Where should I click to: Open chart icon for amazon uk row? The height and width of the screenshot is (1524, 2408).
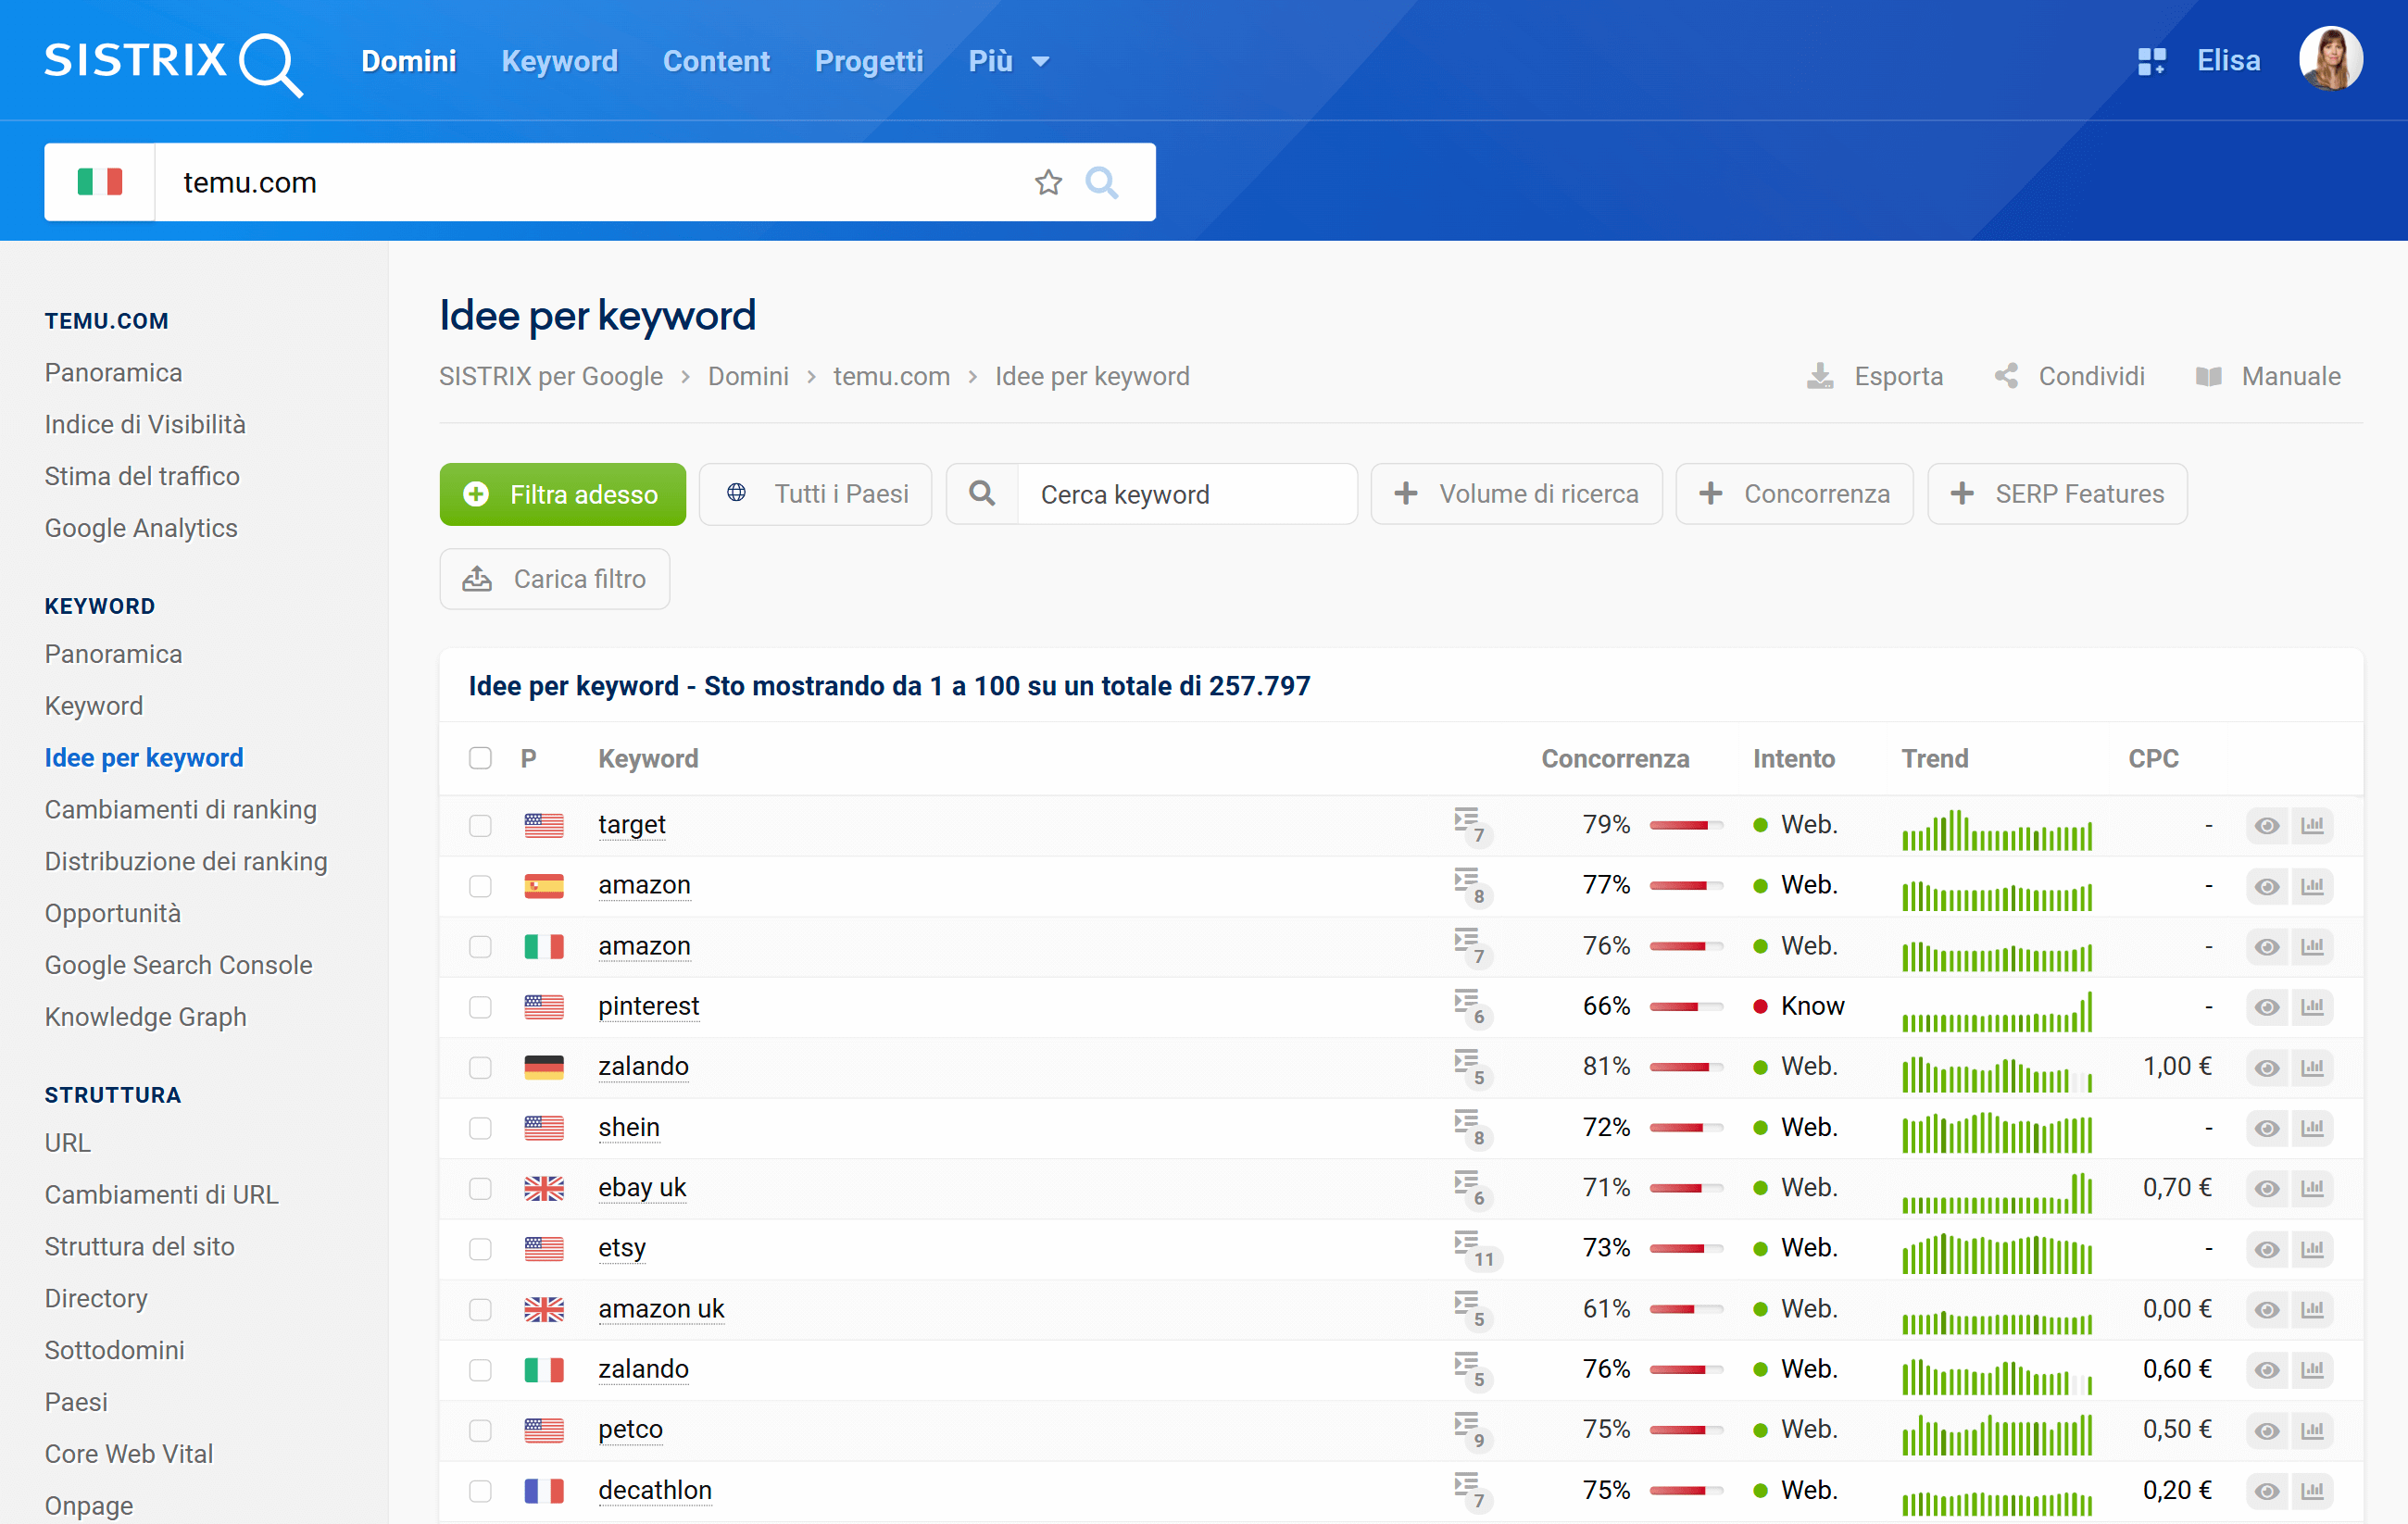point(2313,1310)
